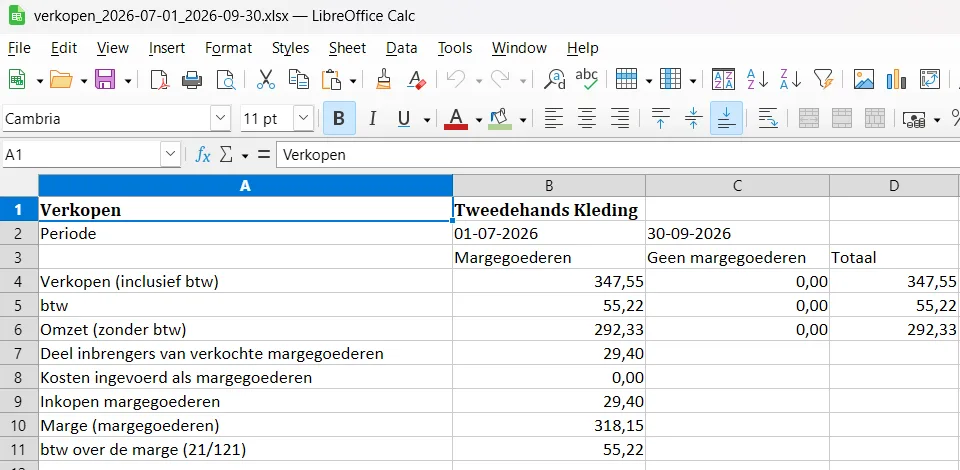
Task: Toggle Align Right
Action: coord(620,118)
